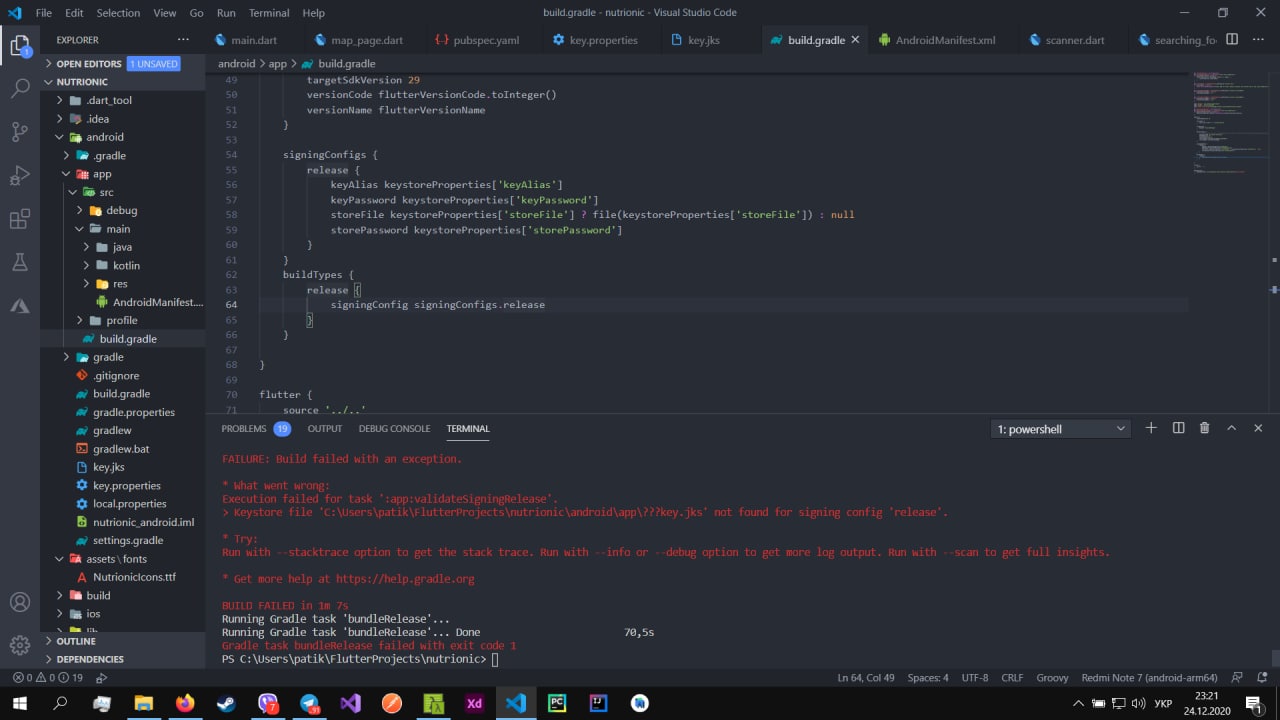This screenshot has height=720, width=1280.
Task: Open PyCharm from the taskbar
Action: [557, 703]
